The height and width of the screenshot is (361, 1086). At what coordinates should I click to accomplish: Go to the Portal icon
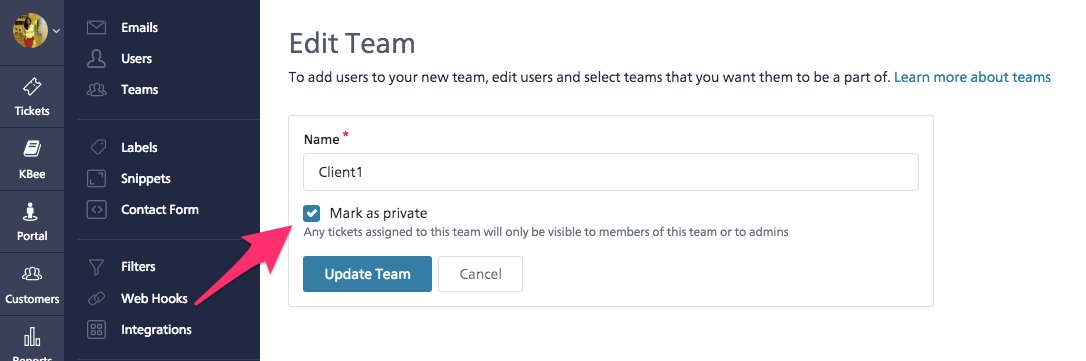[x=32, y=211]
